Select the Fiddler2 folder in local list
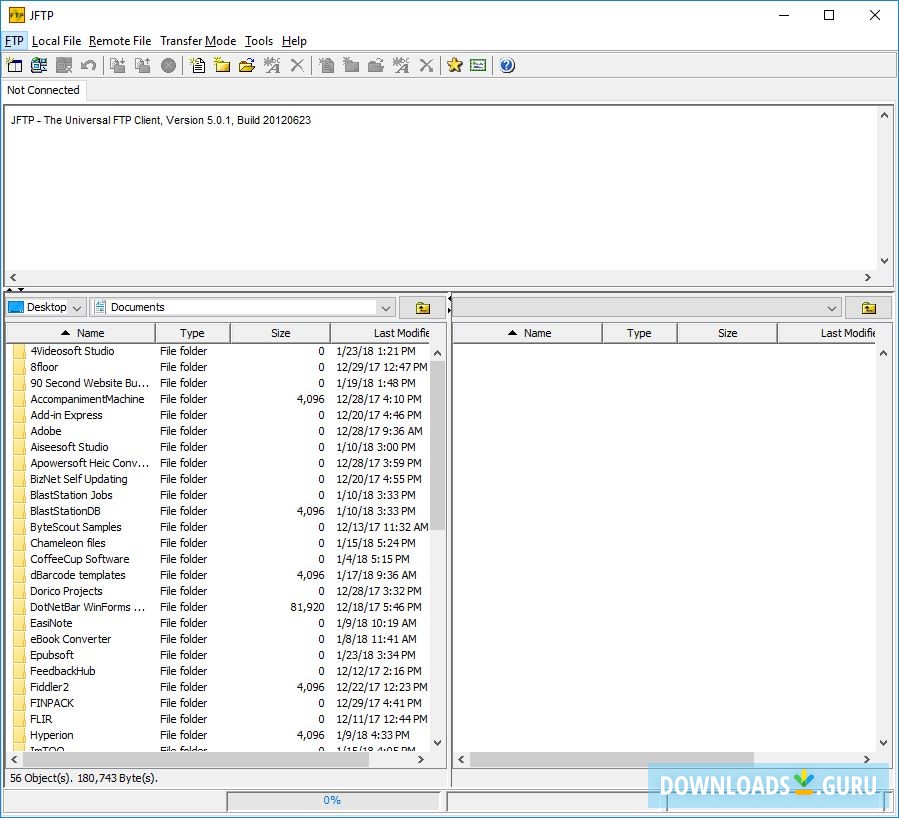Viewport: 899px width, 818px height. [x=50, y=687]
